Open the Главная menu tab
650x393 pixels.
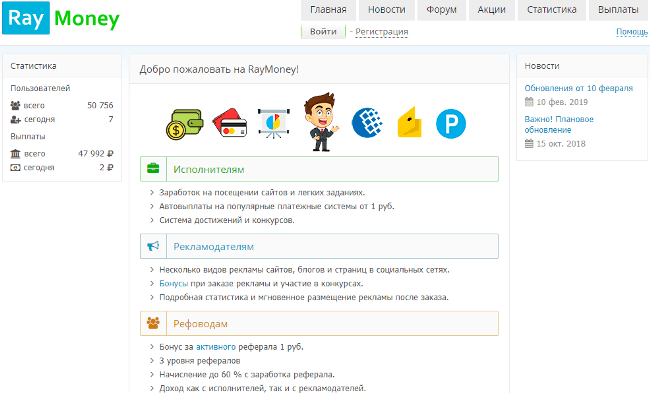tap(328, 10)
